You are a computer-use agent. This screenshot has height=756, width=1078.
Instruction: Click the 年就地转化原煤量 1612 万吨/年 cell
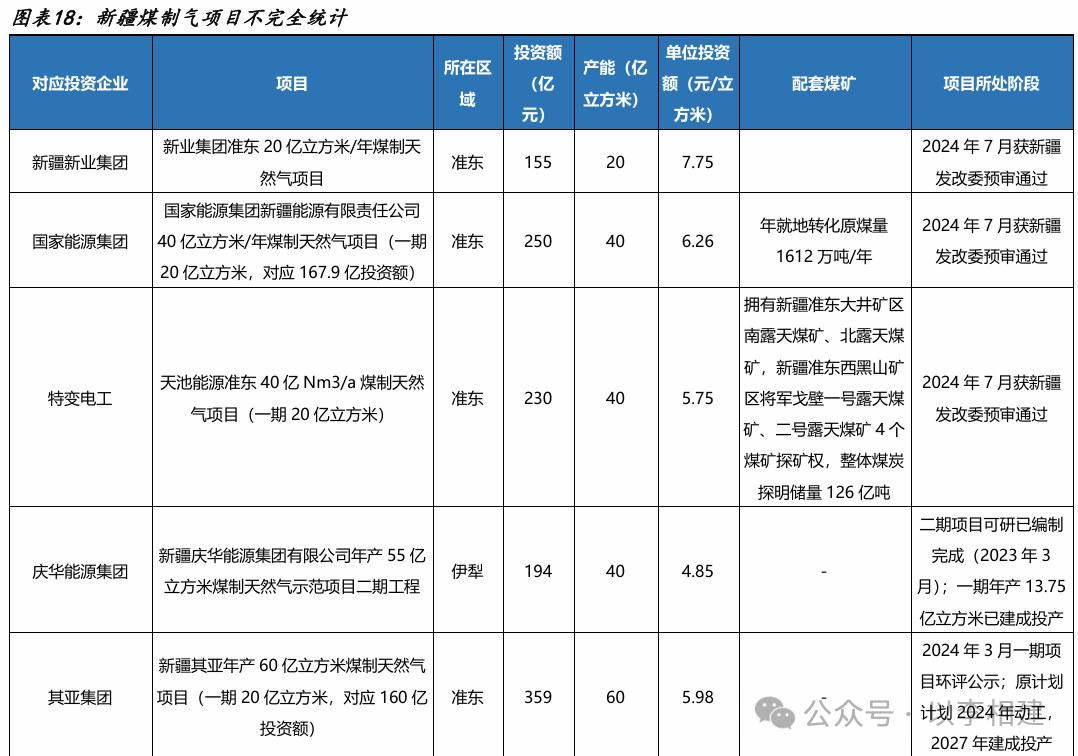(824, 241)
